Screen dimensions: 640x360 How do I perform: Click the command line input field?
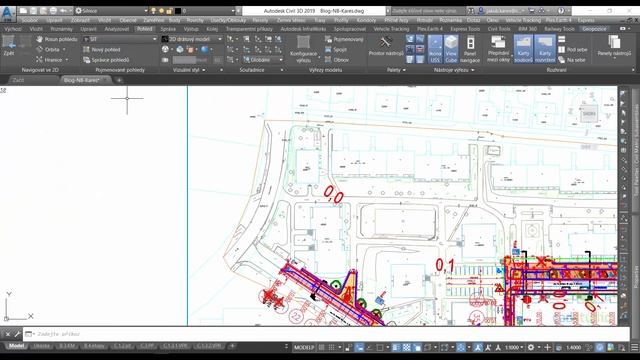click(327, 334)
